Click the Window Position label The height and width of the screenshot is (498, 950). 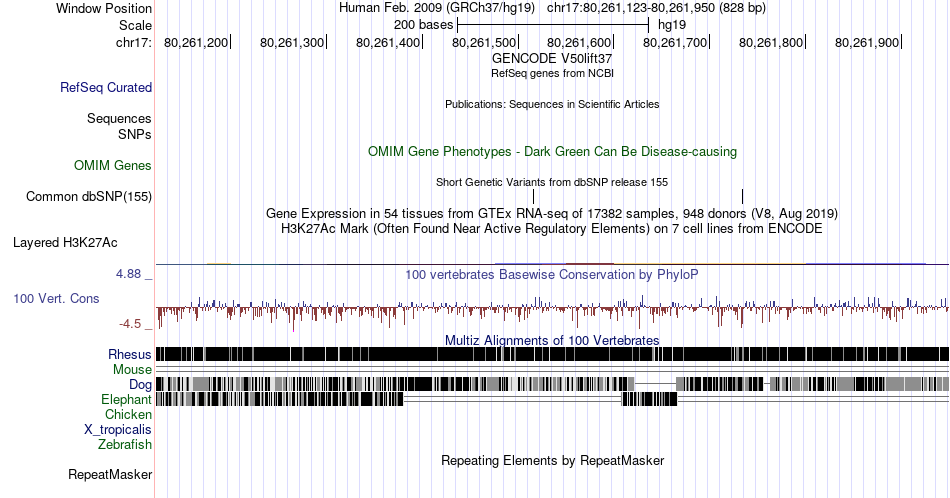click(x=104, y=8)
